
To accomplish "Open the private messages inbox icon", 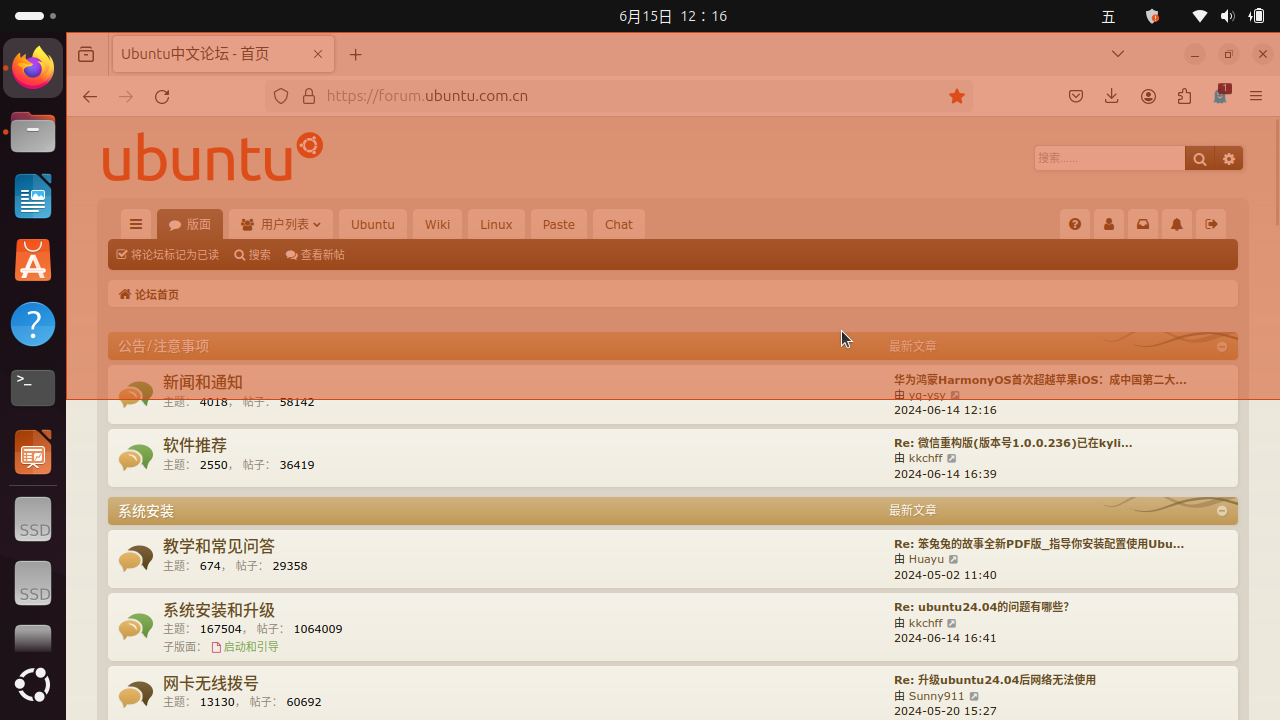I will point(1143,224).
